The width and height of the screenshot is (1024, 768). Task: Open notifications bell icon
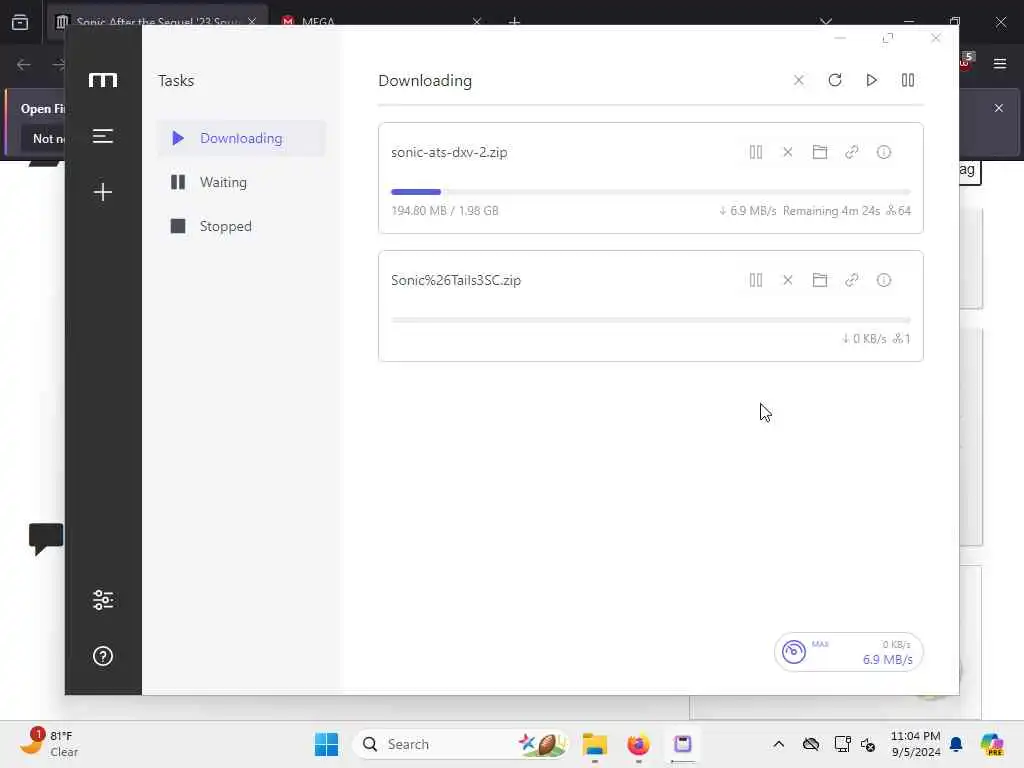[956, 744]
